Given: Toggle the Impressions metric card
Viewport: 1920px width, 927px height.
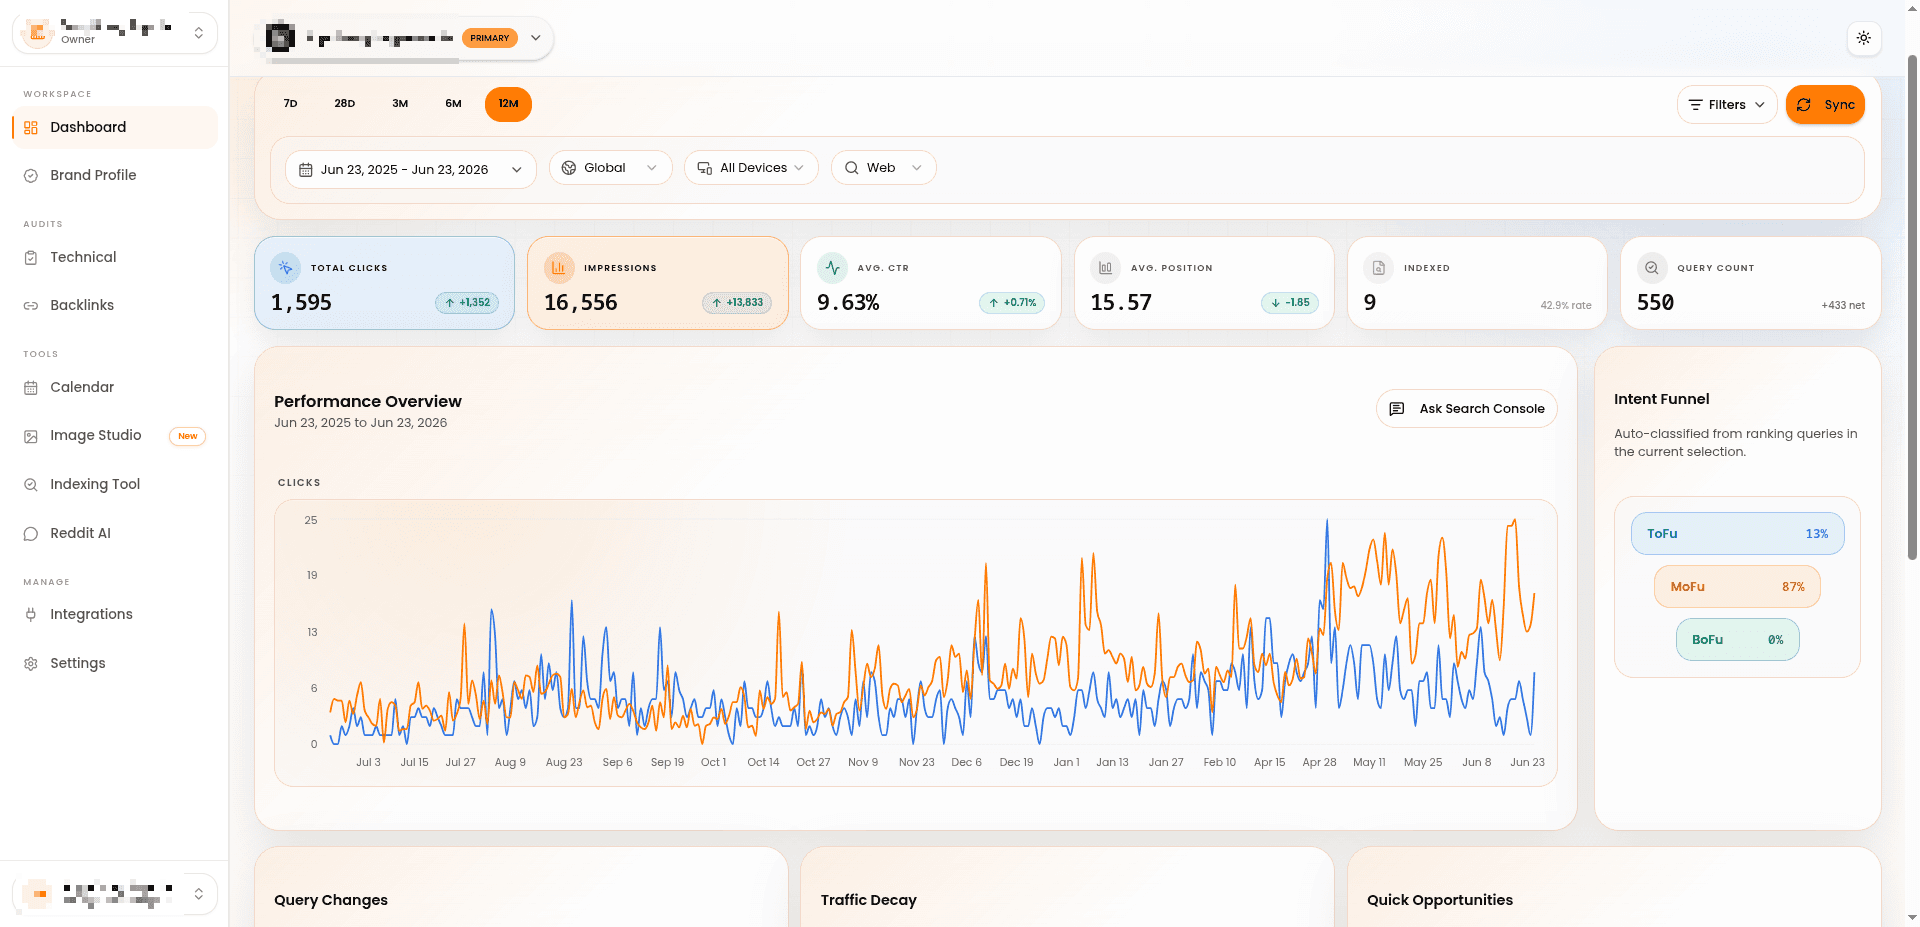Looking at the screenshot, I should pos(658,283).
